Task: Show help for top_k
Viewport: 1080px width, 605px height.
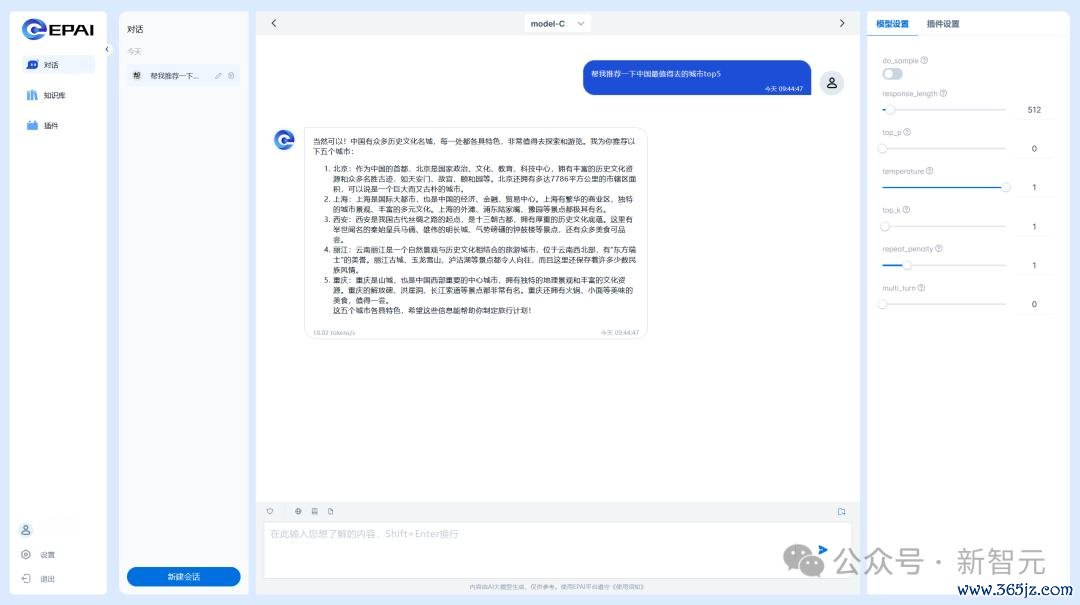Action: point(906,210)
